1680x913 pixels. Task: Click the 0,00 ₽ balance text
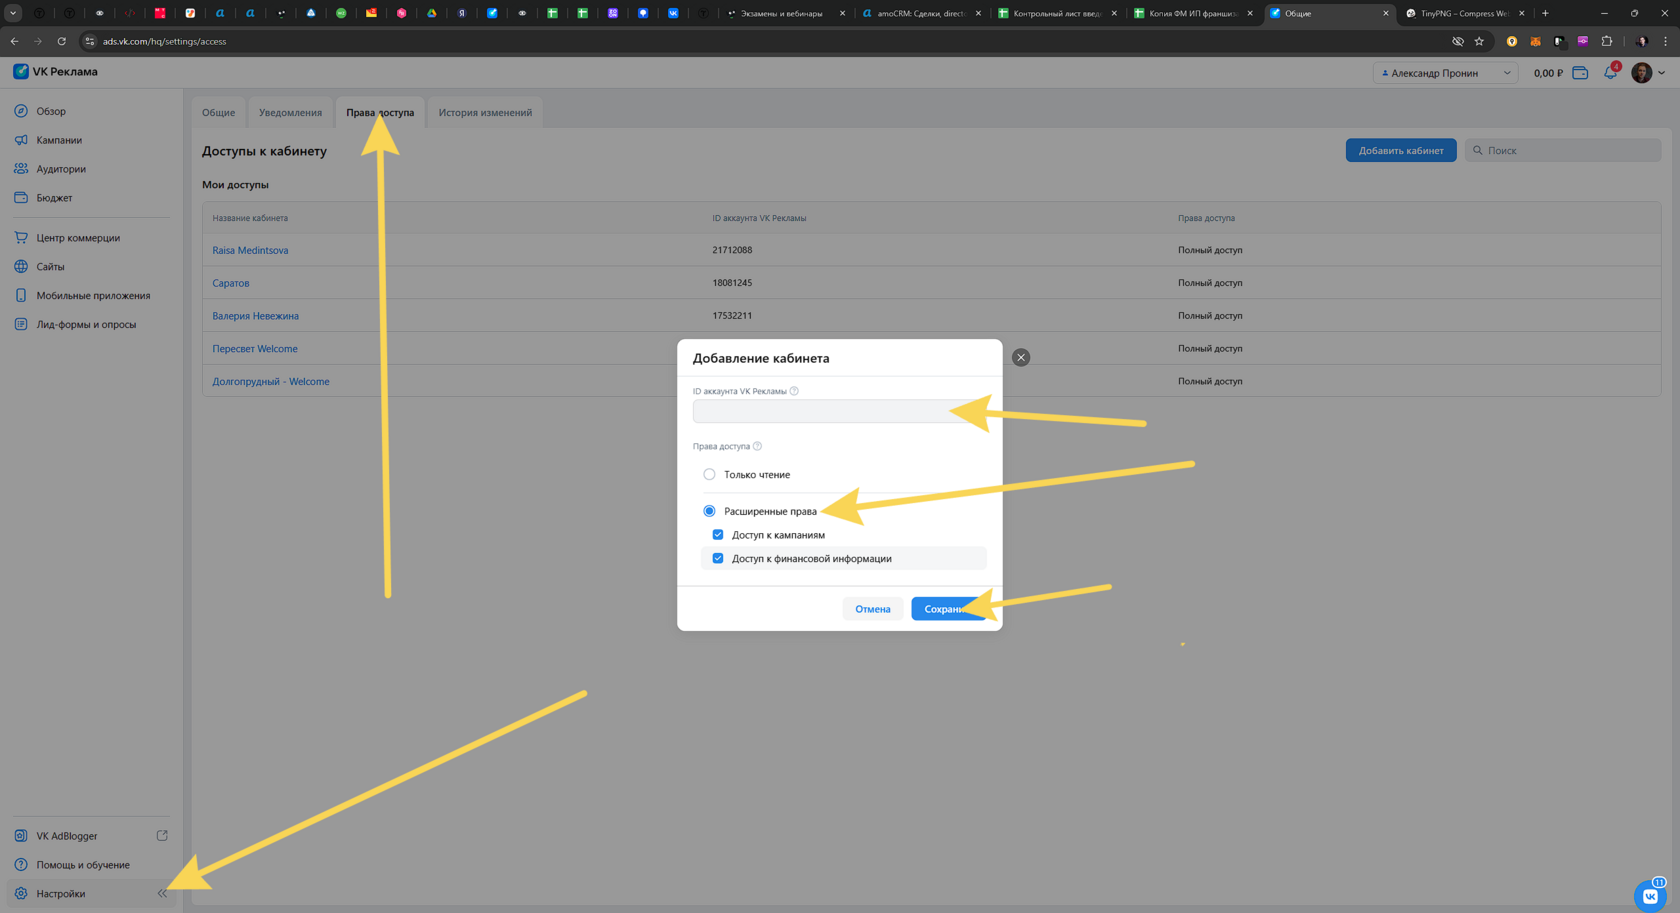coord(1548,73)
